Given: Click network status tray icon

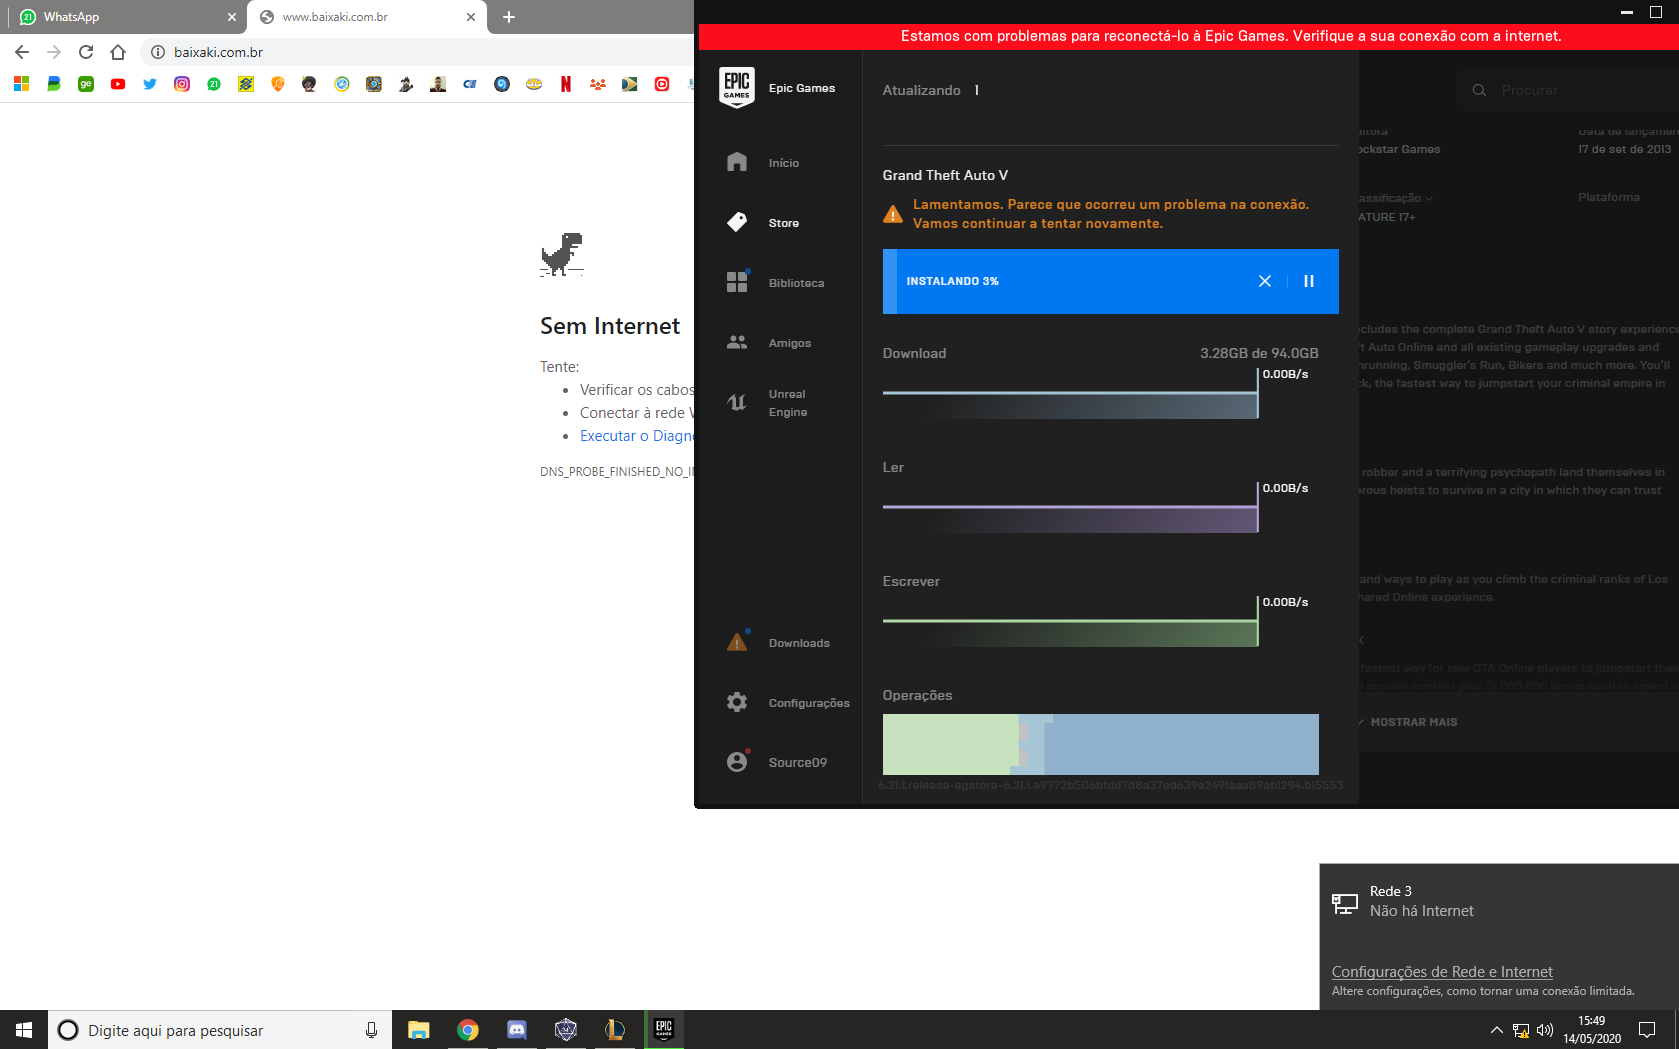Looking at the screenshot, I should coord(1521,1030).
